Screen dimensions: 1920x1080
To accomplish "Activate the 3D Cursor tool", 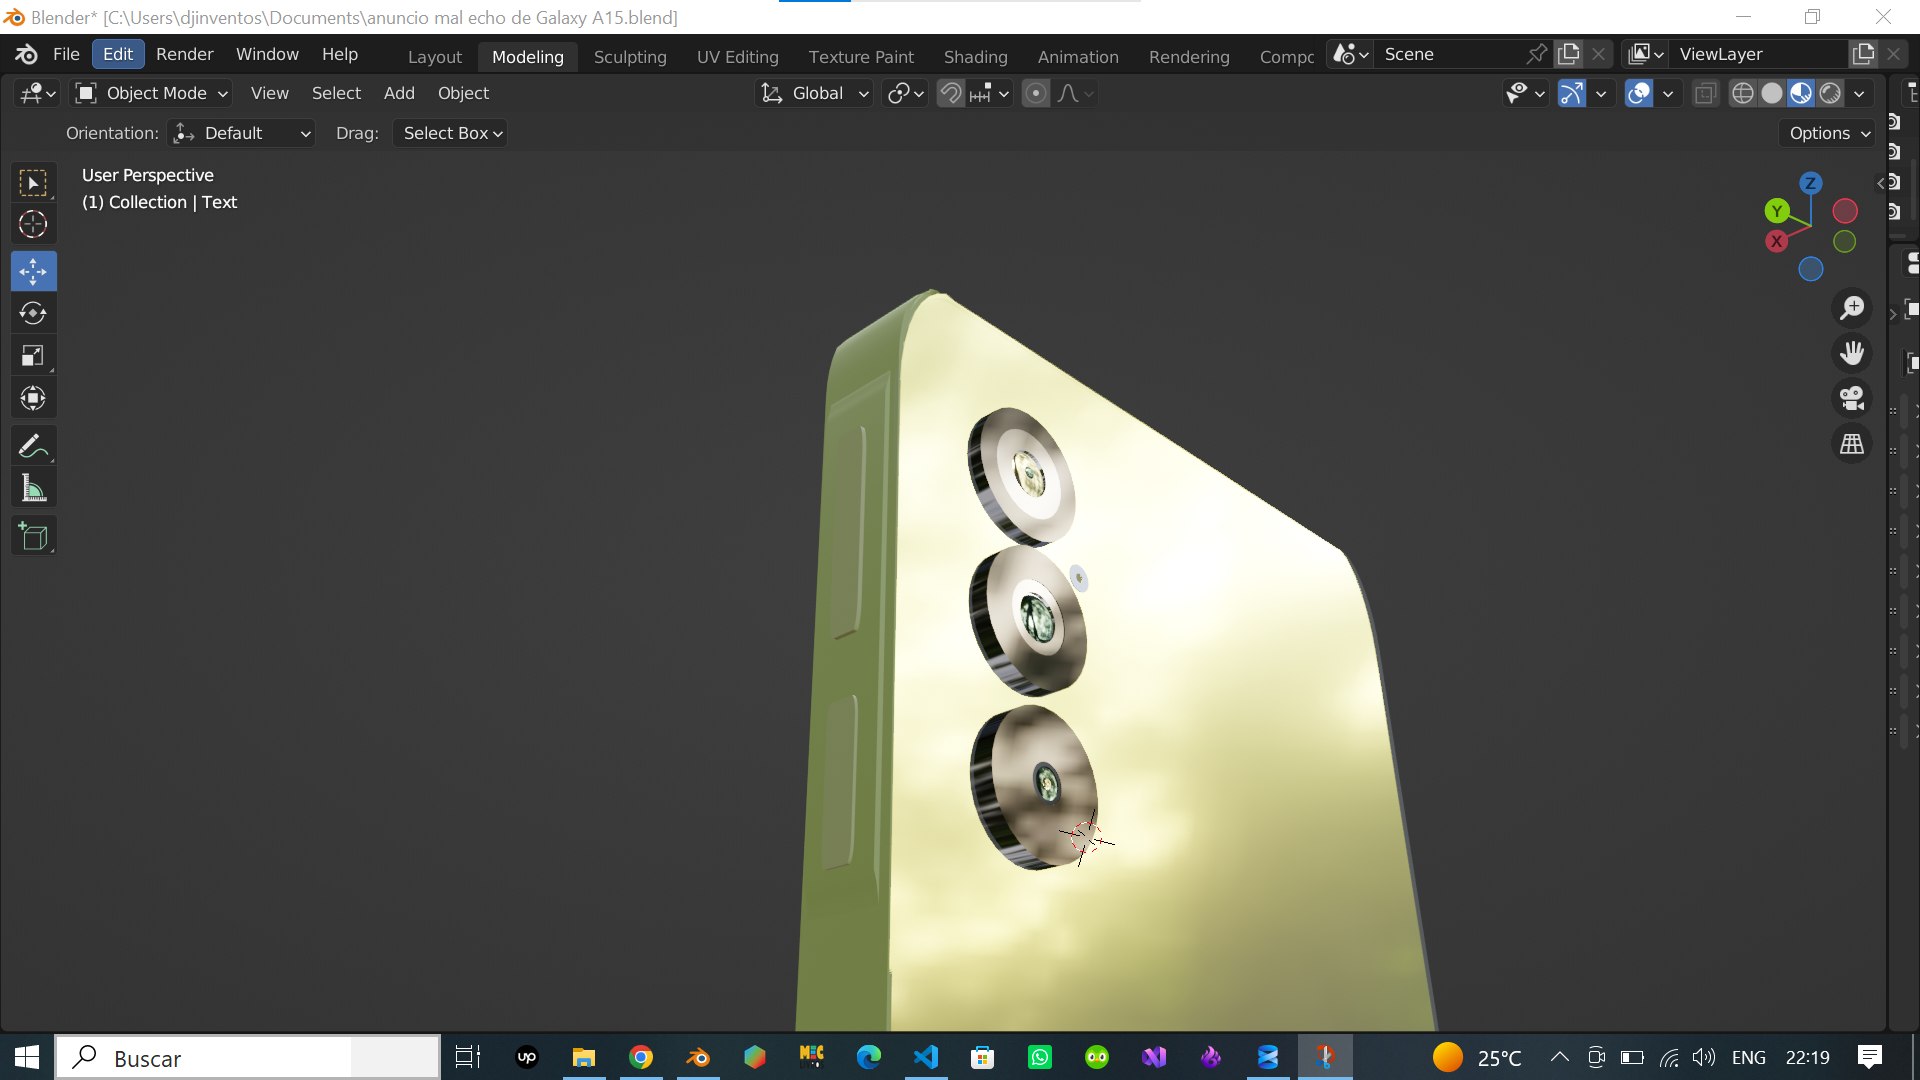I will (33, 225).
